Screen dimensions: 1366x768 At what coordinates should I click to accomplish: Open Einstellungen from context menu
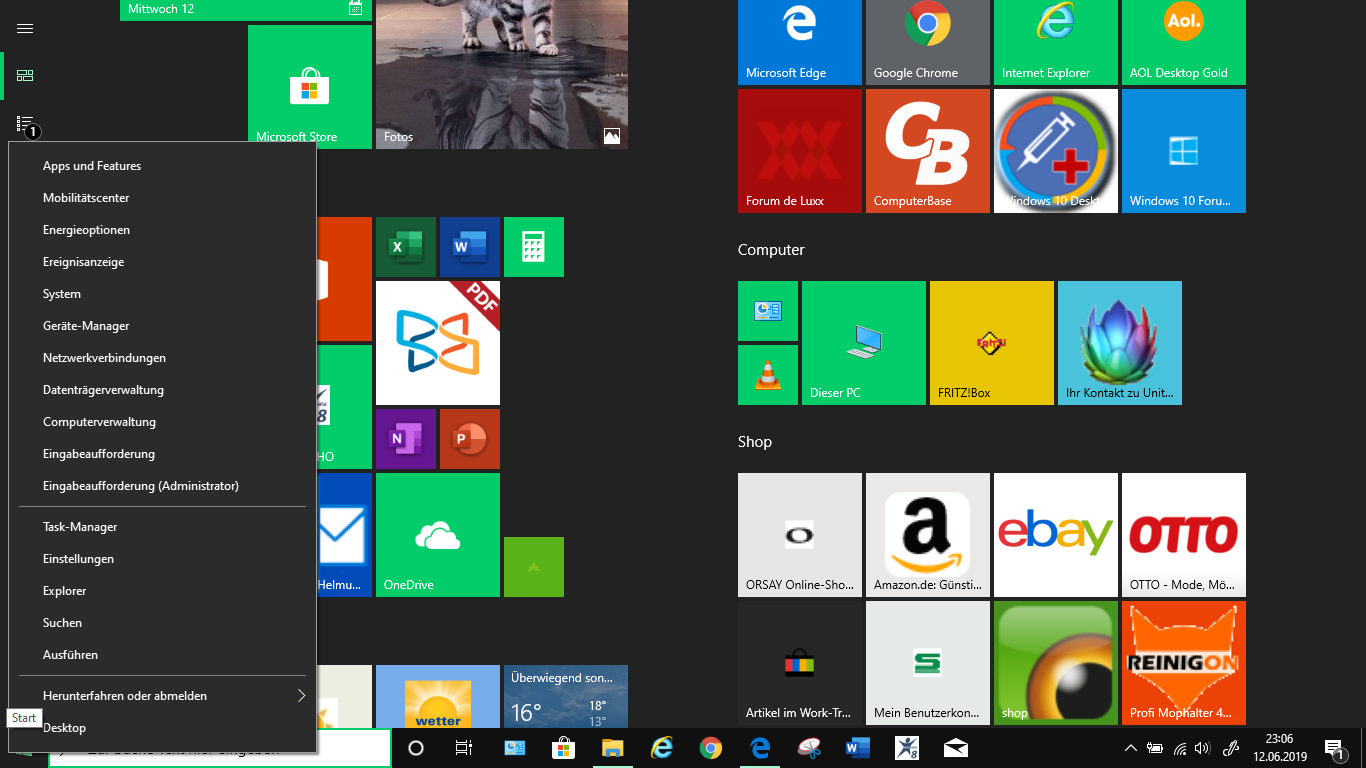pyautogui.click(x=162, y=559)
